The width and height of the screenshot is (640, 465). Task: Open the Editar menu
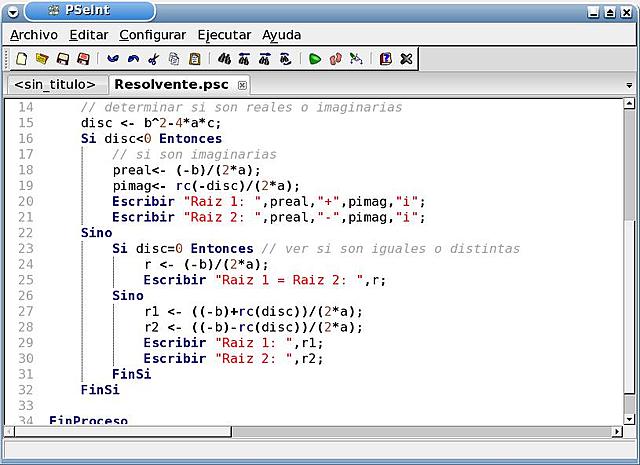pos(89,35)
